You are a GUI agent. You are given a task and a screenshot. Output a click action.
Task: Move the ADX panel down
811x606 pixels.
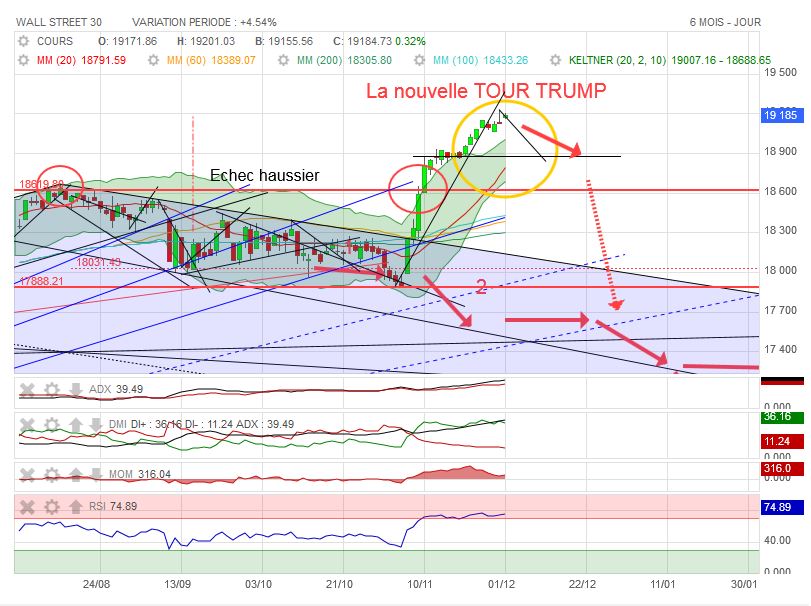(x=76, y=389)
